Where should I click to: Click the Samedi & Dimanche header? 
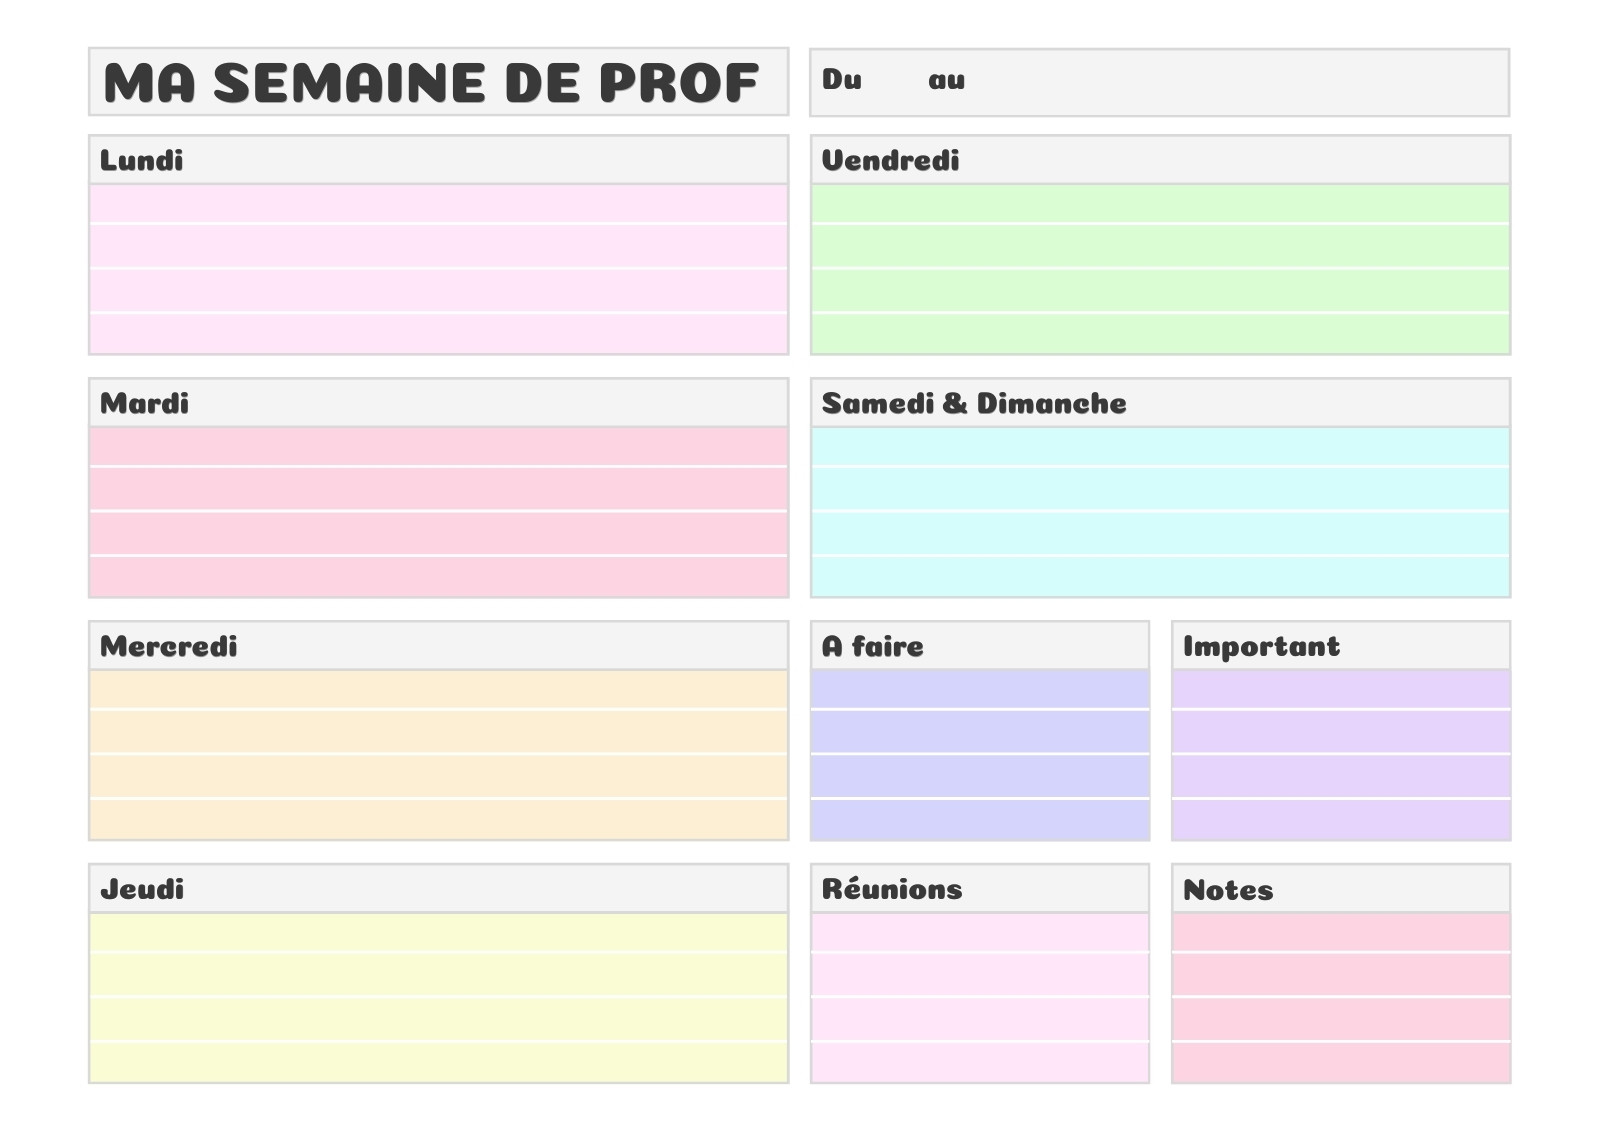click(1160, 403)
